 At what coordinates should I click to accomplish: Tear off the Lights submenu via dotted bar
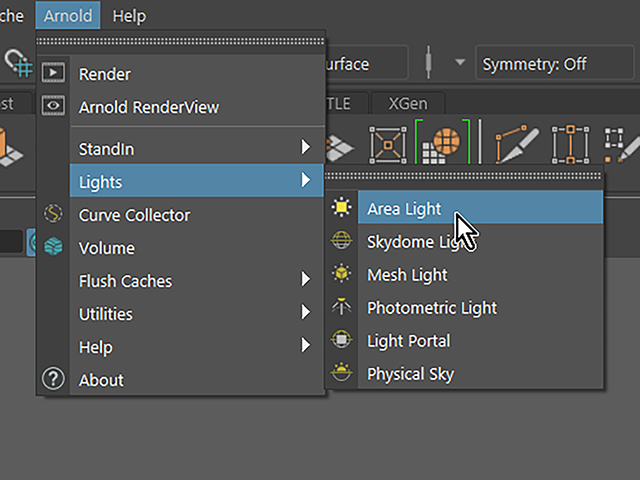(x=463, y=176)
